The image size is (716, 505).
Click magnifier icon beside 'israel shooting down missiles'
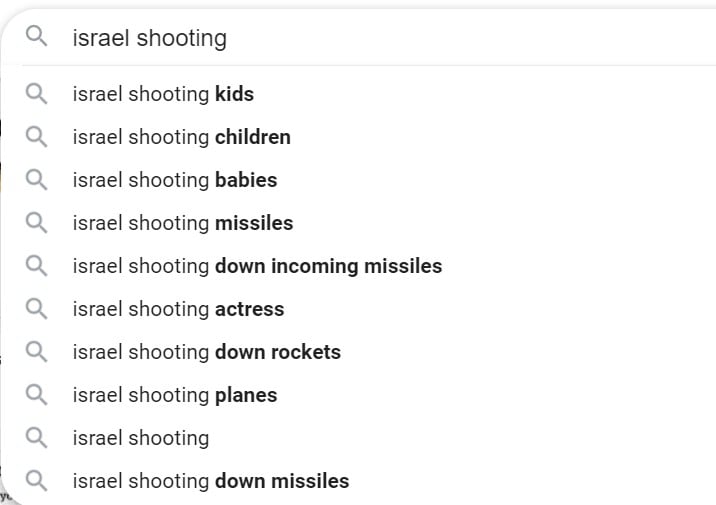[37, 480]
